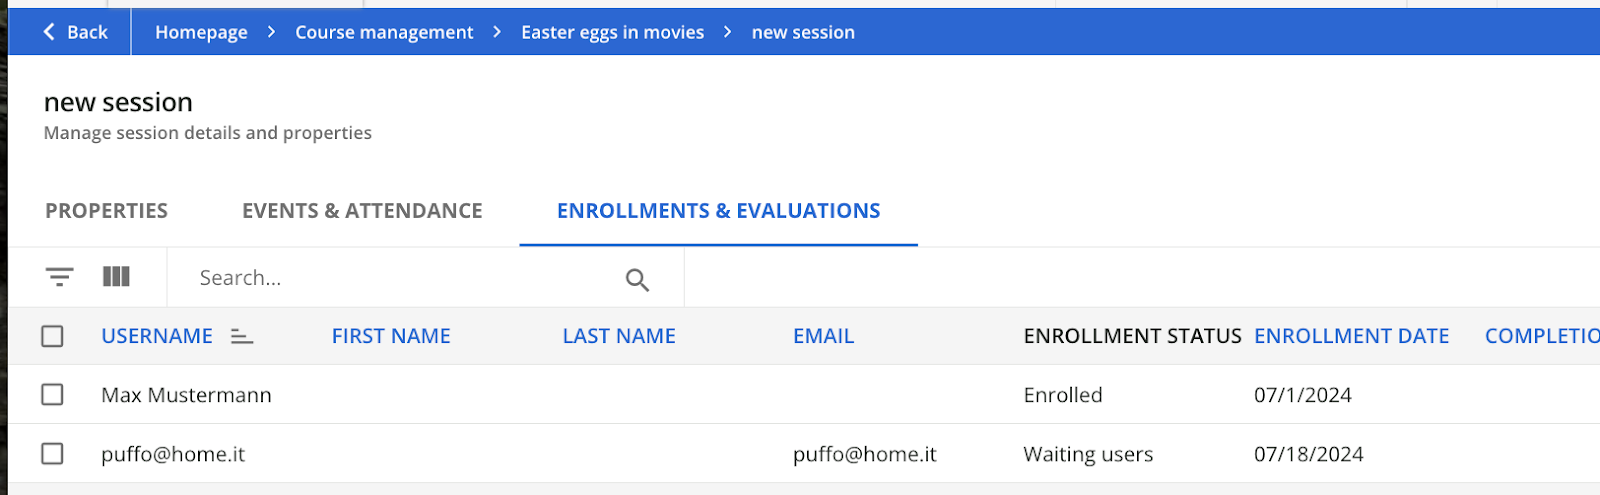Click the search magnifier icon
Viewport: 1600px width, 495px height.
coord(637,280)
